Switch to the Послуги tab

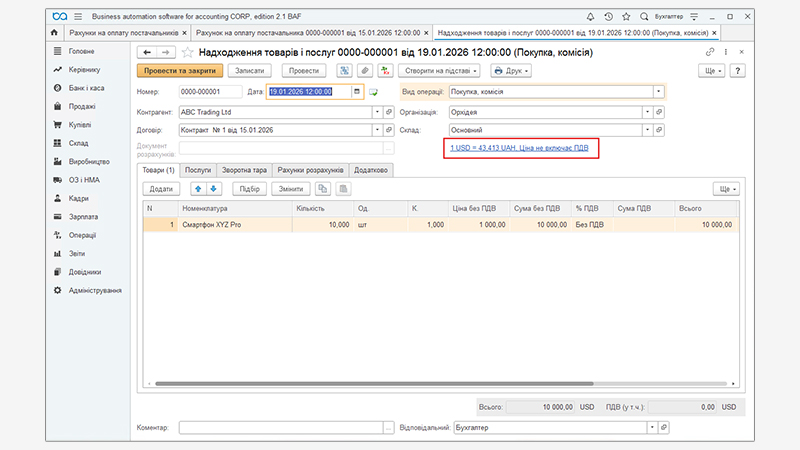coord(198,170)
